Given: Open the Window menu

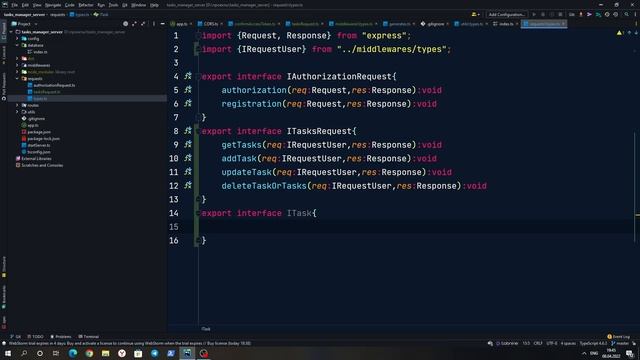Looking at the screenshot, I should 138,5.
